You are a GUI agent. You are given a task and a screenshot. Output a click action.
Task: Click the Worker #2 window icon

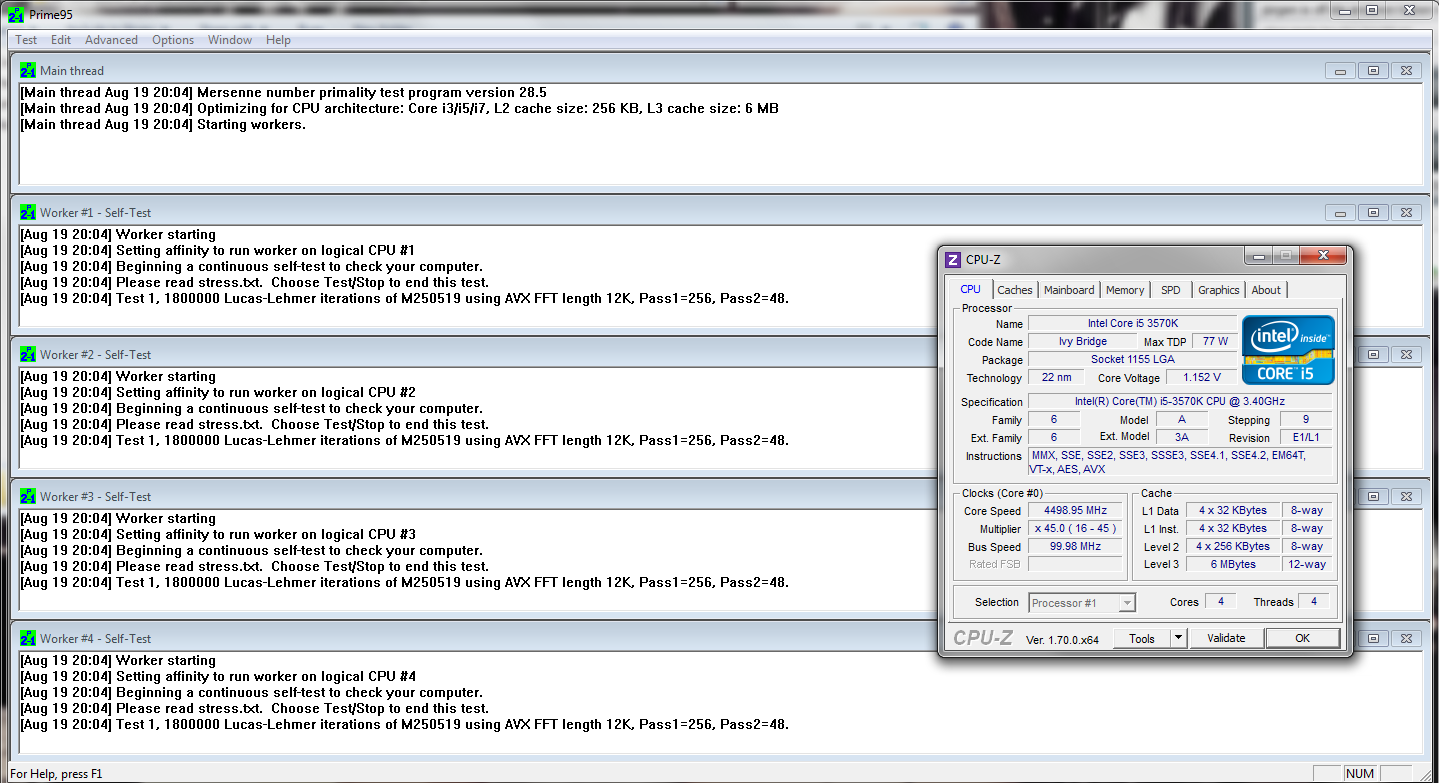pyautogui.click(x=28, y=355)
